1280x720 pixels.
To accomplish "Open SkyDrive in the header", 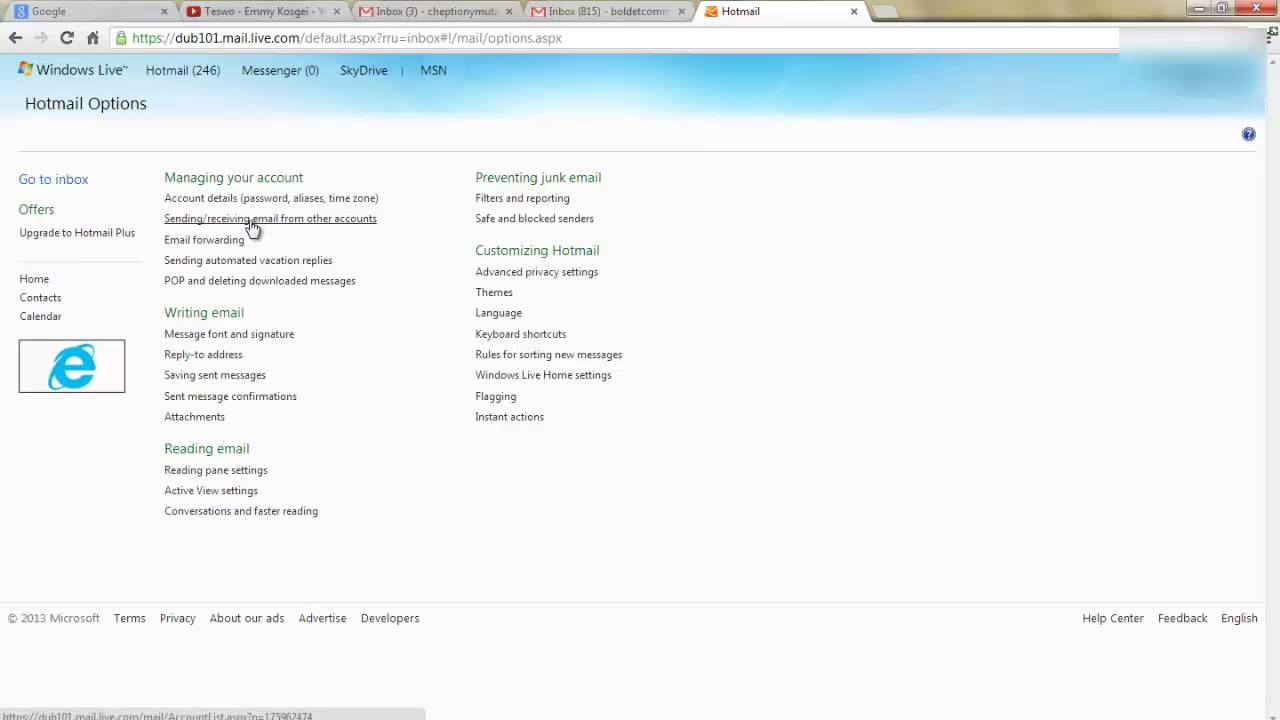I will tap(364, 70).
